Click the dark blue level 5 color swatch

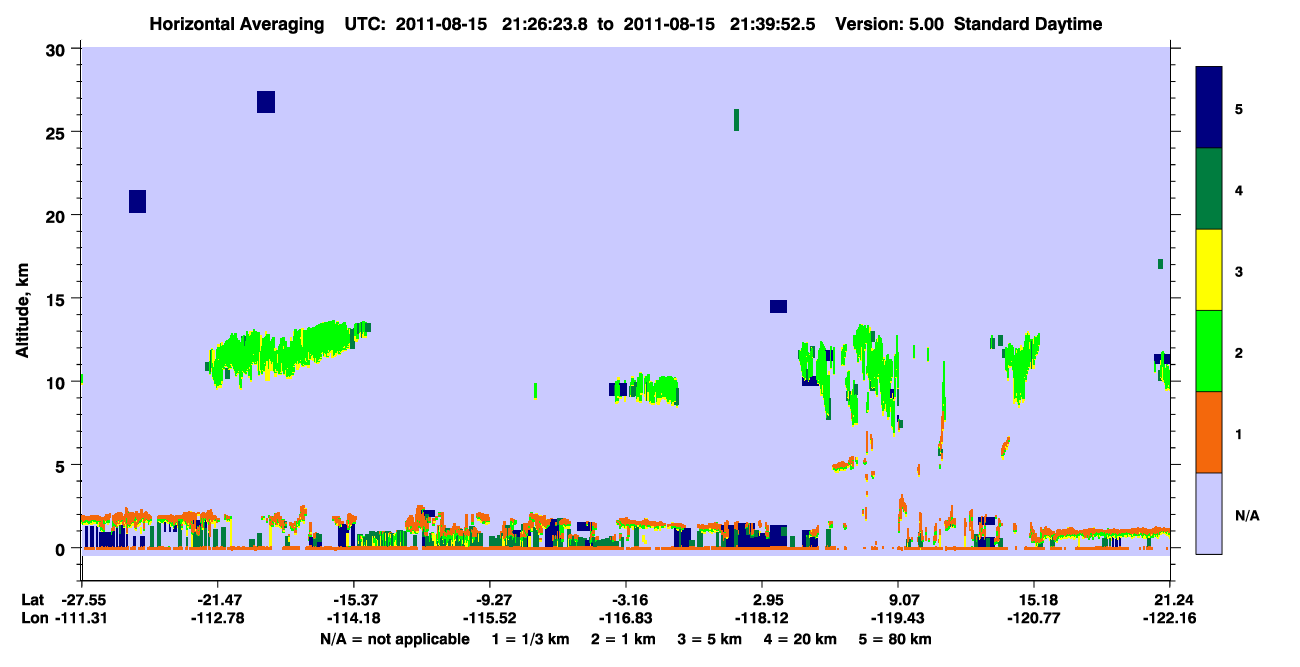[x=1209, y=107]
